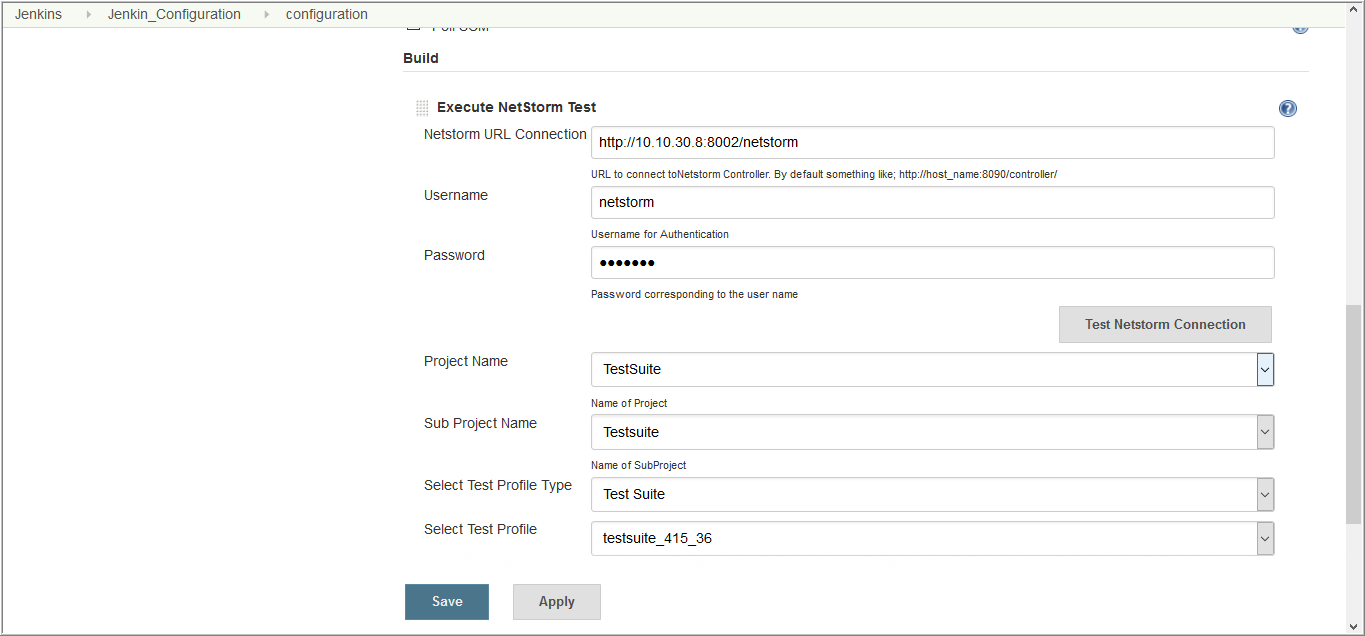Click the Password field label
Viewport: 1365px width, 636px height.
pyautogui.click(x=454, y=255)
